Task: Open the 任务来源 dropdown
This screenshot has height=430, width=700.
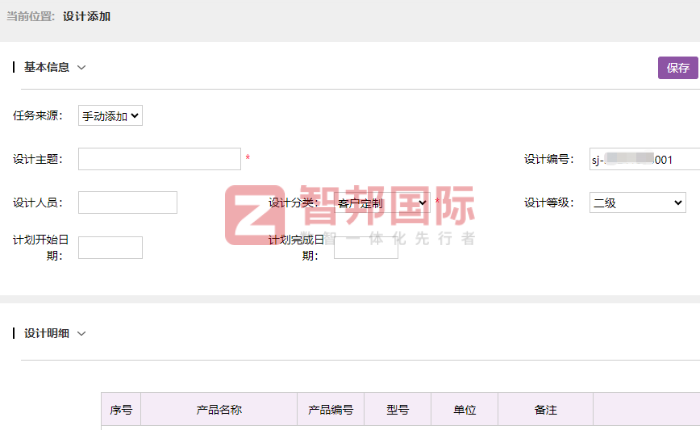Action: (x=111, y=116)
